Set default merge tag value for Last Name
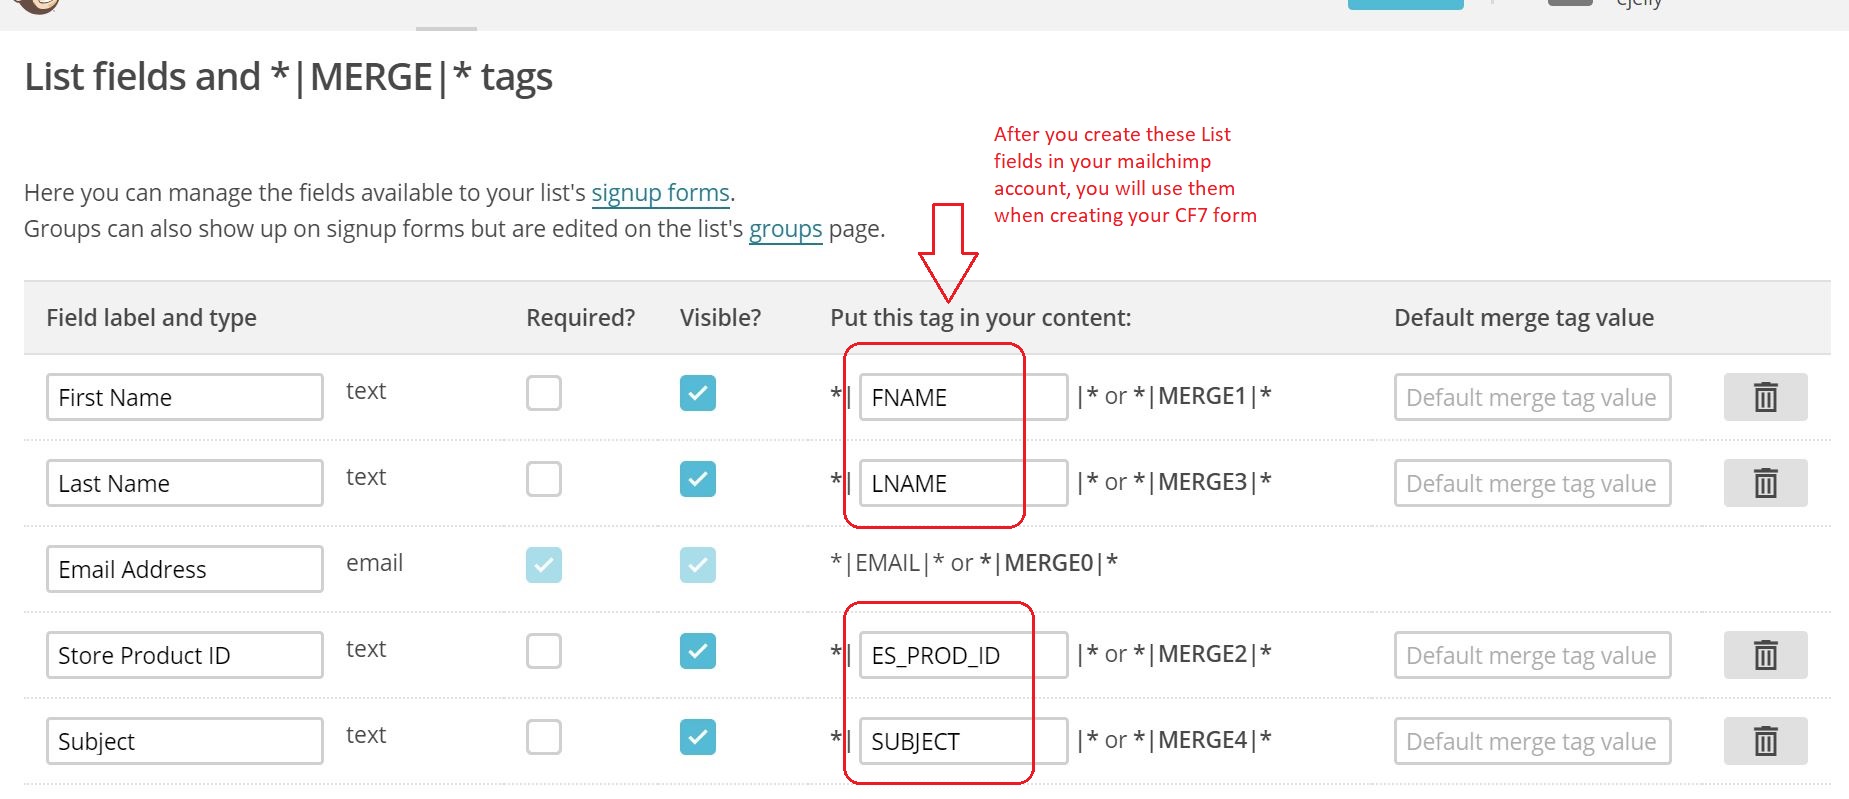The image size is (1849, 799). pos(1532,483)
